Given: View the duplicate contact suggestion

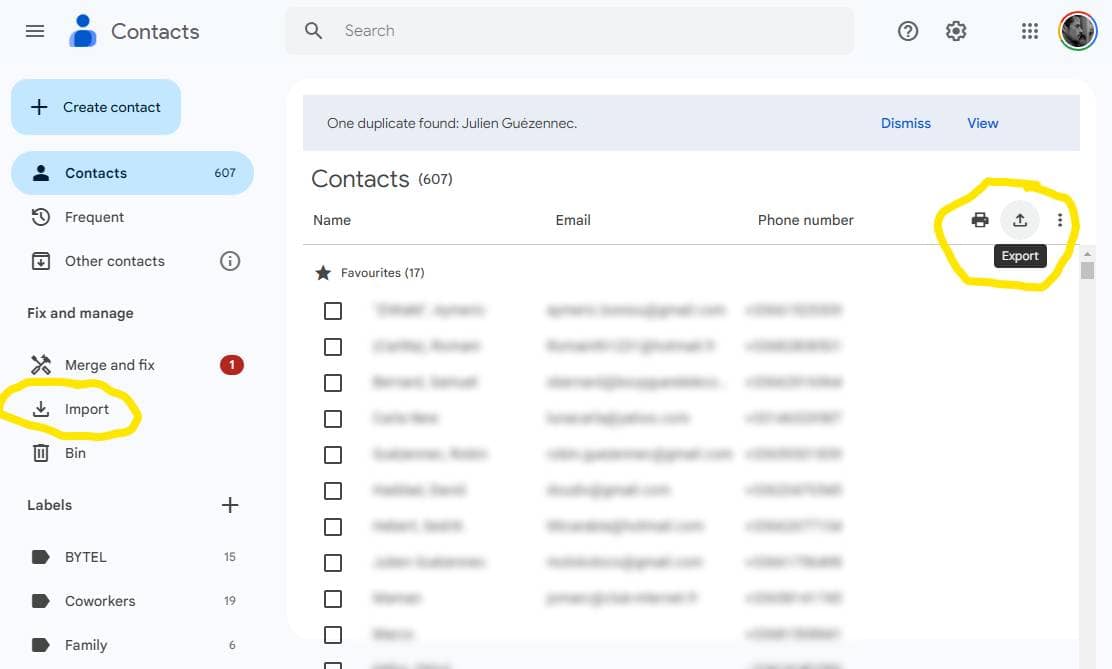Looking at the screenshot, I should [x=982, y=123].
